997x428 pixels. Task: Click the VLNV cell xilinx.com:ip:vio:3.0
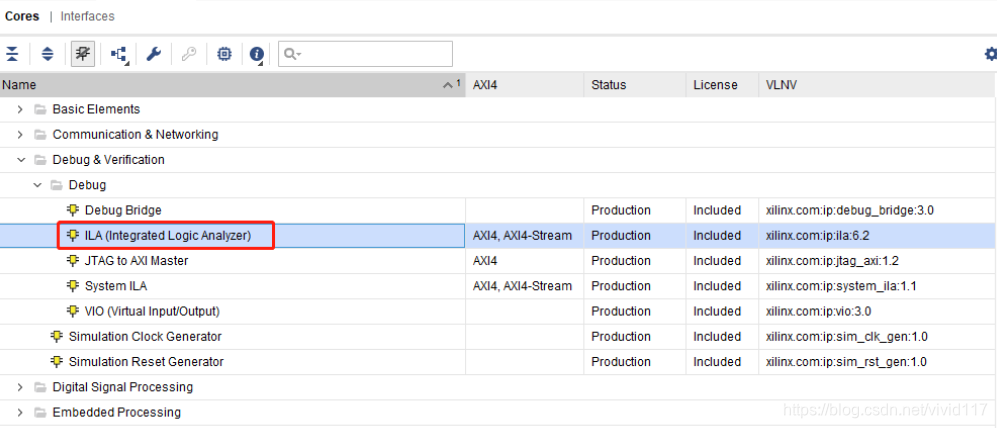tap(818, 312)
